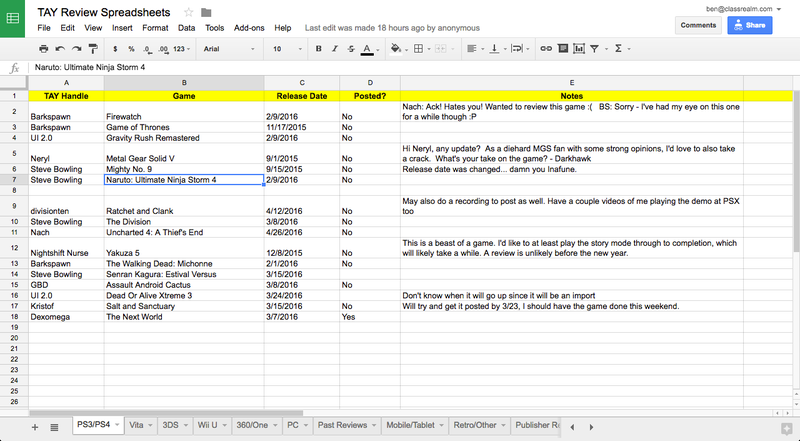Click the Print icon in toolbar
Image resolution: width=800 pixels, height=441 pixels.
(x=44, y=49)
